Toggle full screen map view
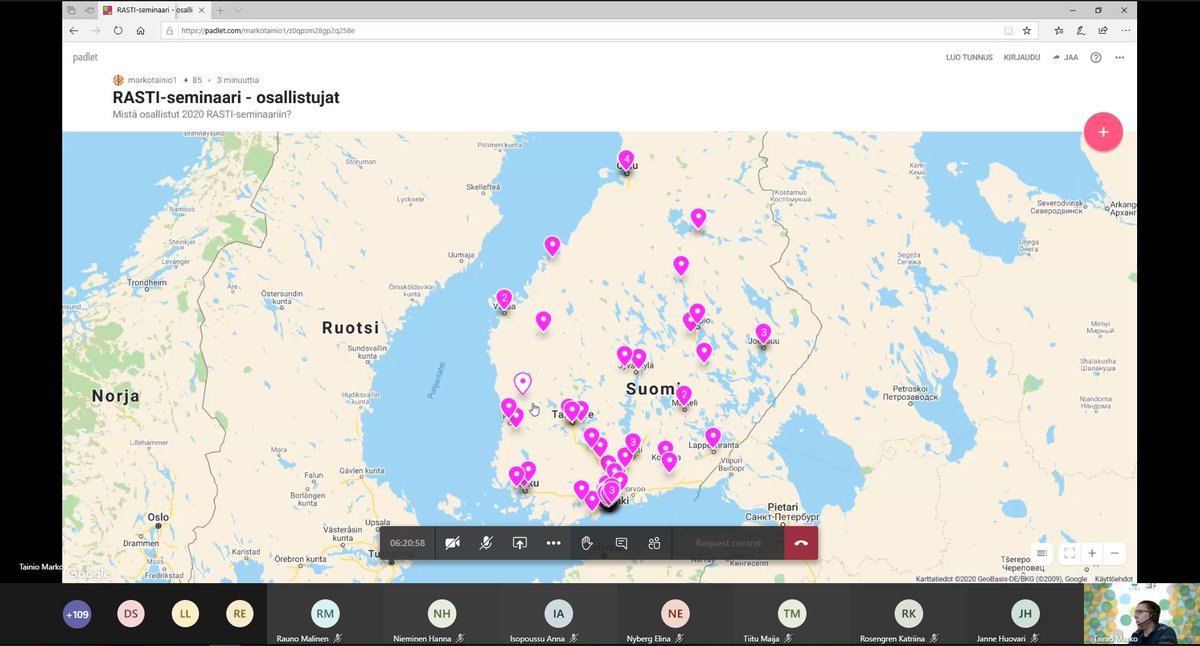 (1069, 553)
